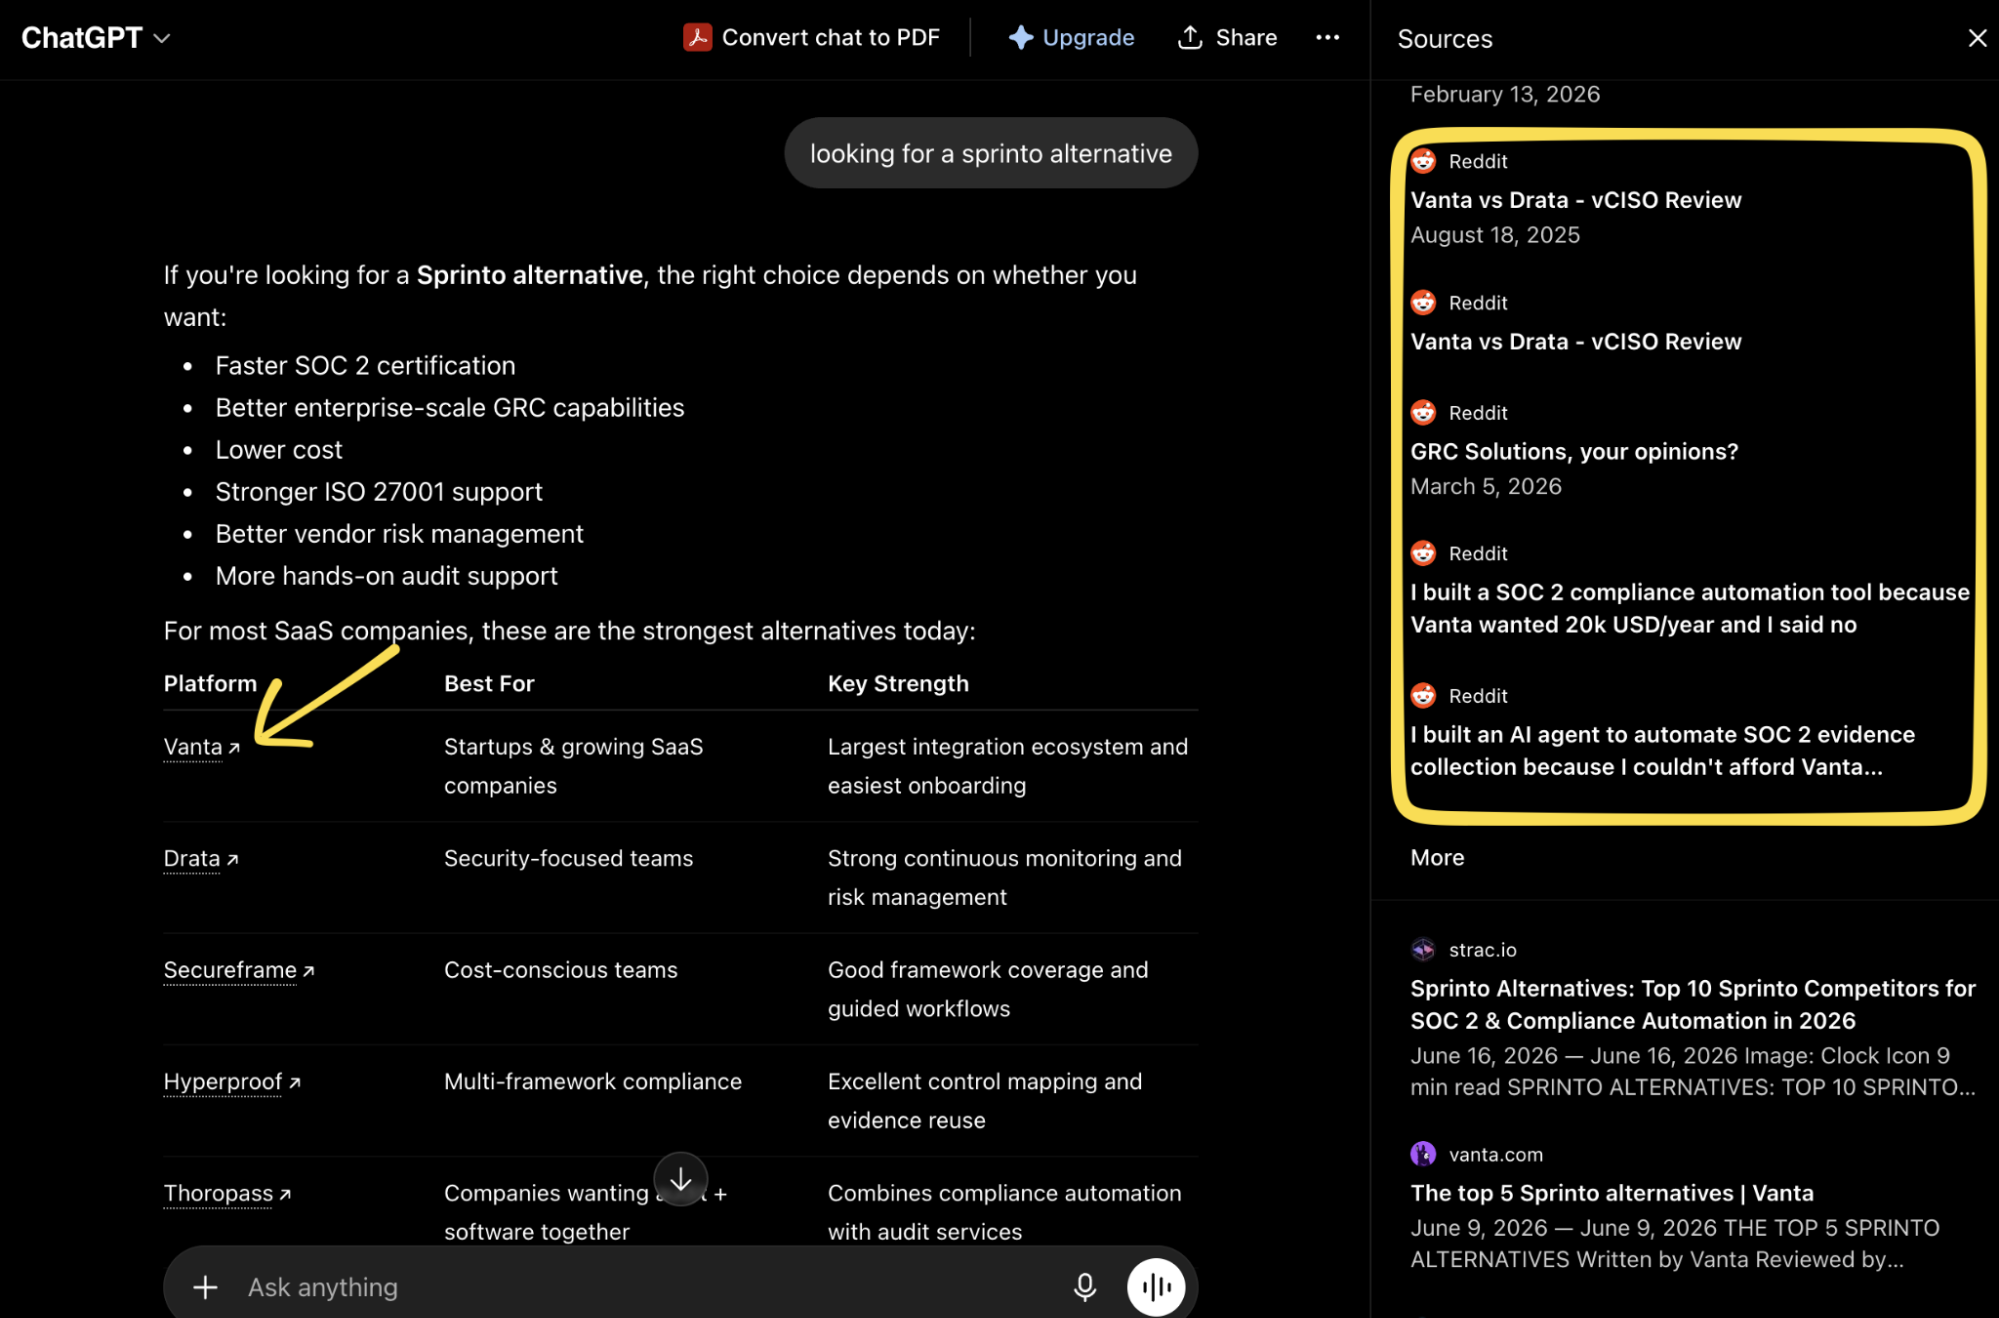Open the ChatGPT model selector dropdown
The image size is (1999, 1318).
(96, 38)
